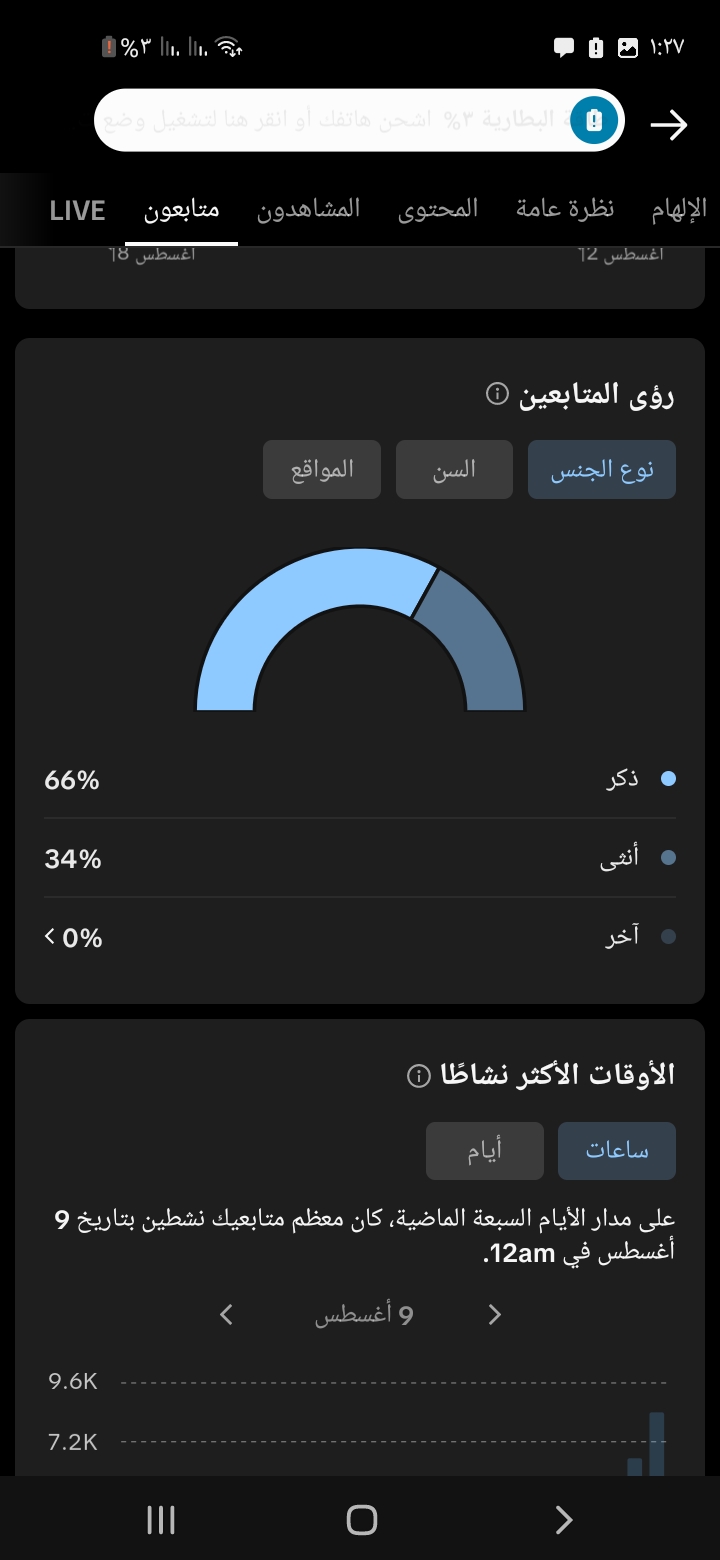Viewport: 720px width, 1560px height.
Task: Go back using the top arrow icon
Action: click(x=669, y=124)
